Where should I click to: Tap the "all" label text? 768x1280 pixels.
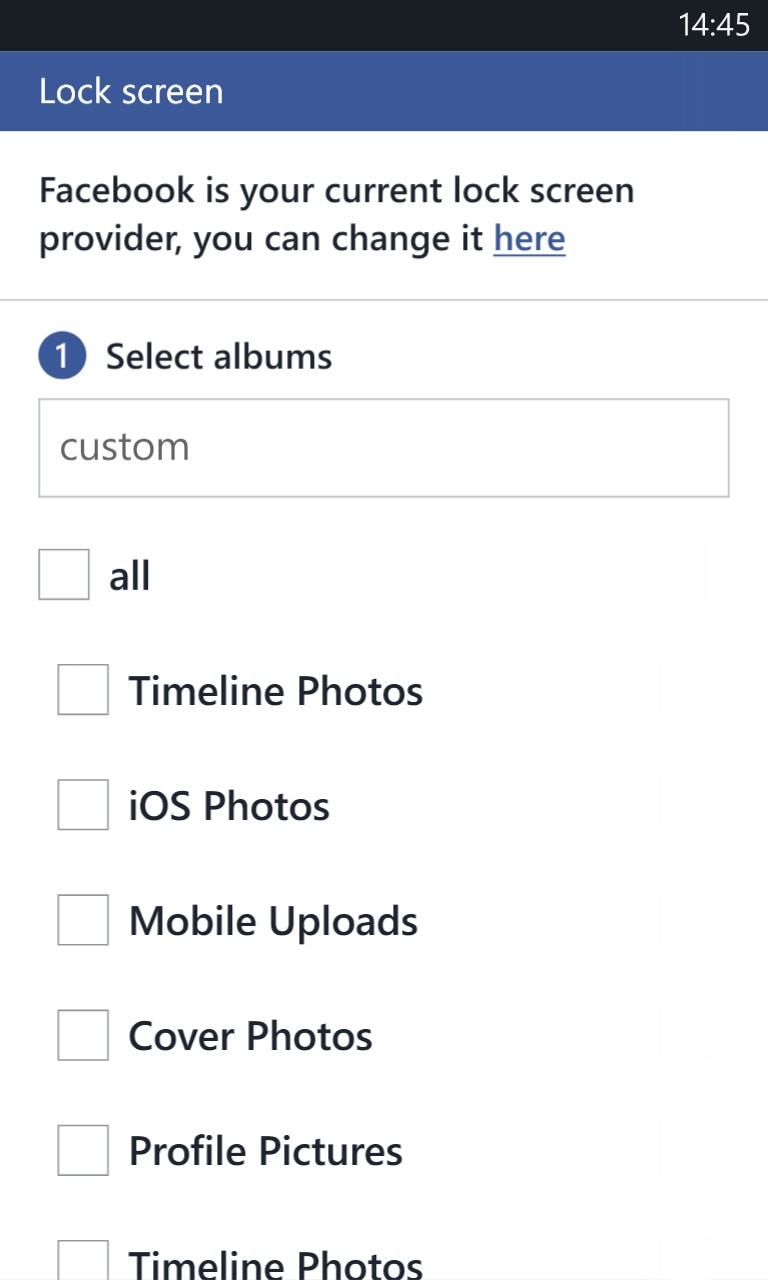coord(130,576)
